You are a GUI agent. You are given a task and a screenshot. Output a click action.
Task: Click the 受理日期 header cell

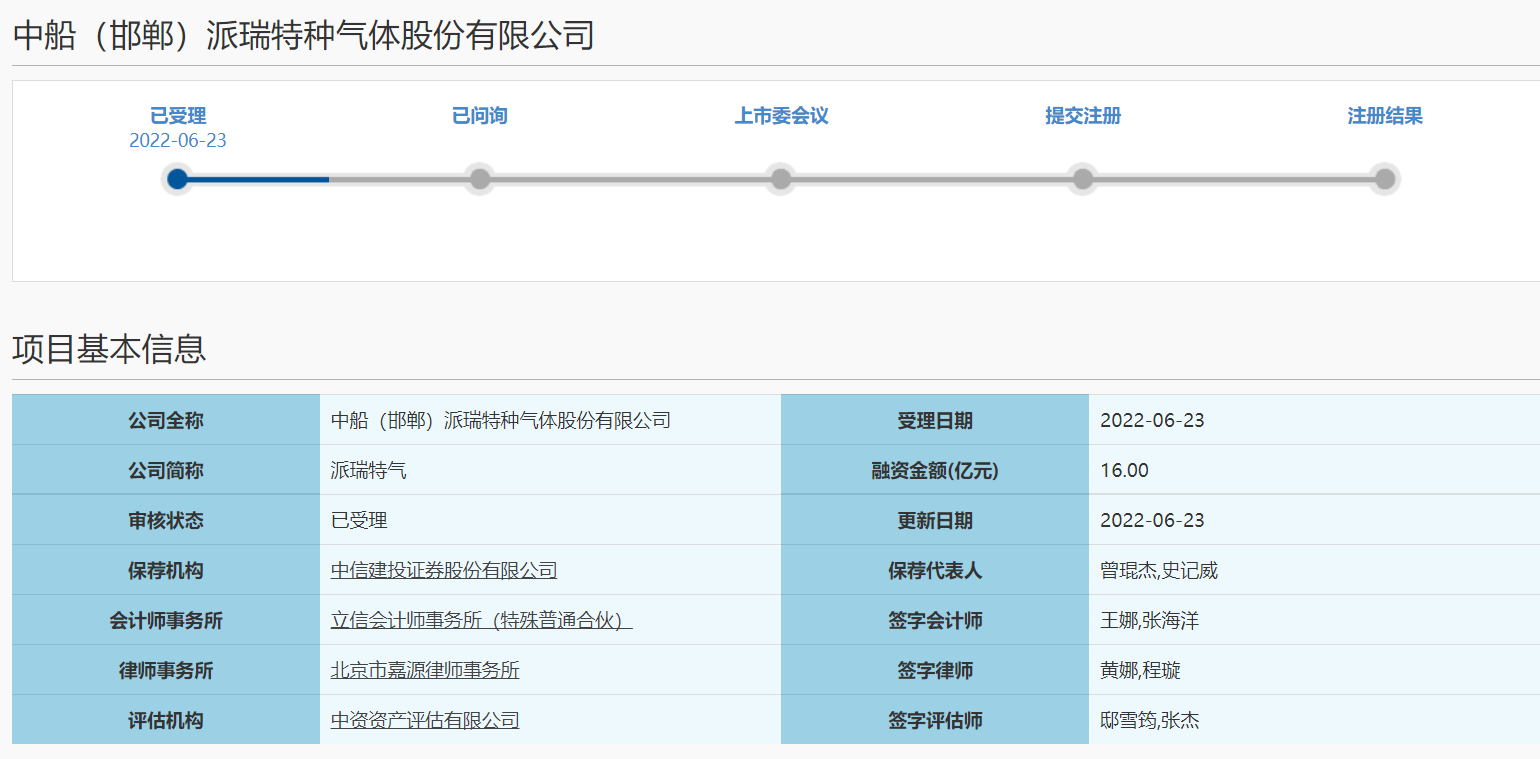(x=935, y=420)
